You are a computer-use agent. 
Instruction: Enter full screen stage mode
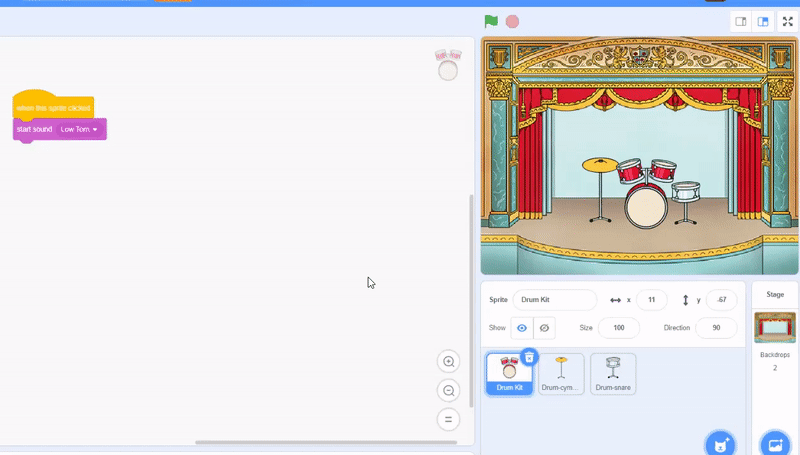(788, 21)
